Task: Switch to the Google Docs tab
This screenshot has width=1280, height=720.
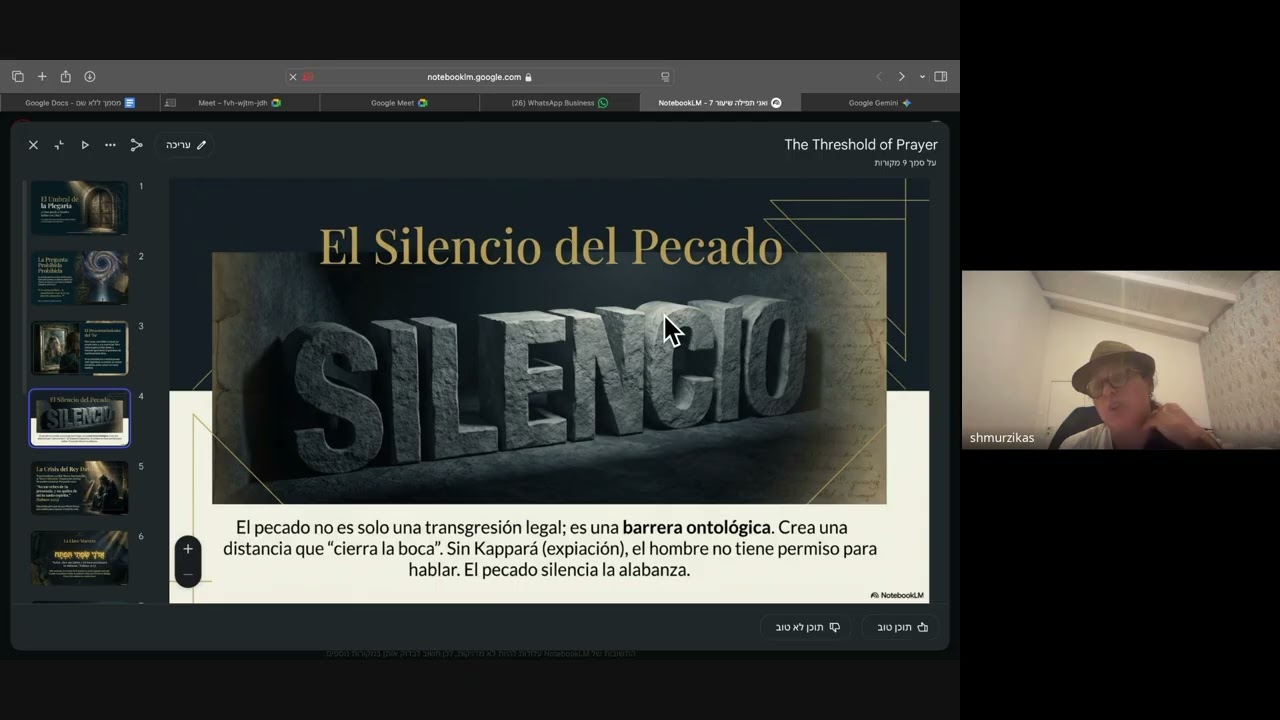Action: click(x=80, y=103)
